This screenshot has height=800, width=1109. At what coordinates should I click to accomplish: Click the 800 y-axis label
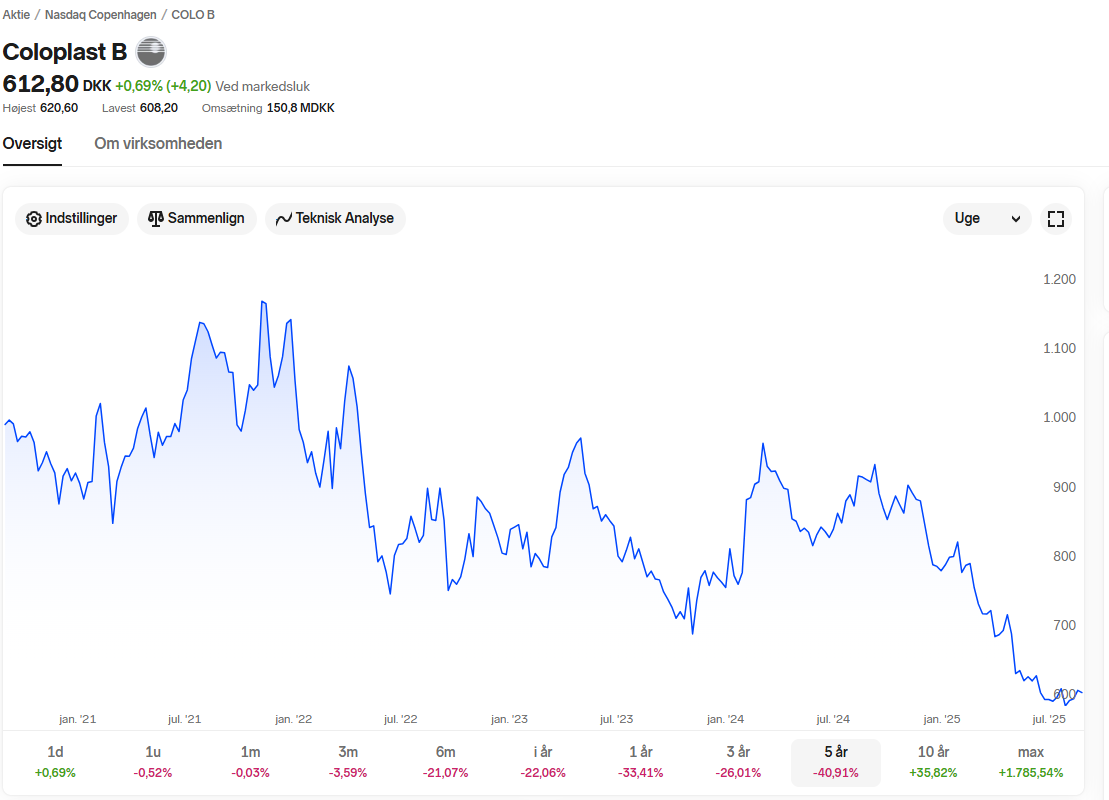pos(1064,557)
